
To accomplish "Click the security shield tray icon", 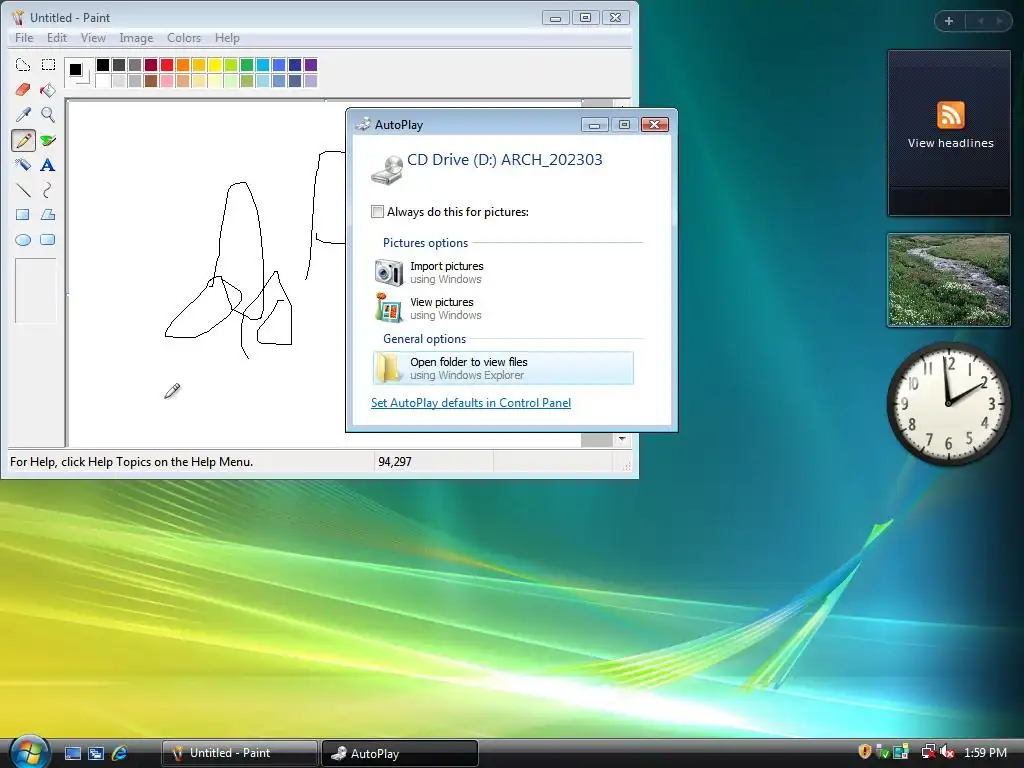I will 865,752.
